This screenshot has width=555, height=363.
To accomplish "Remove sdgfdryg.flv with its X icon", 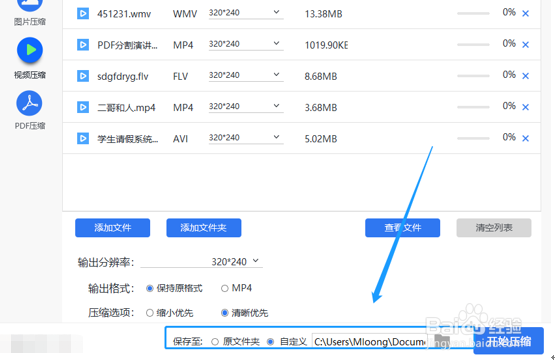I will [x=526, y=76].
